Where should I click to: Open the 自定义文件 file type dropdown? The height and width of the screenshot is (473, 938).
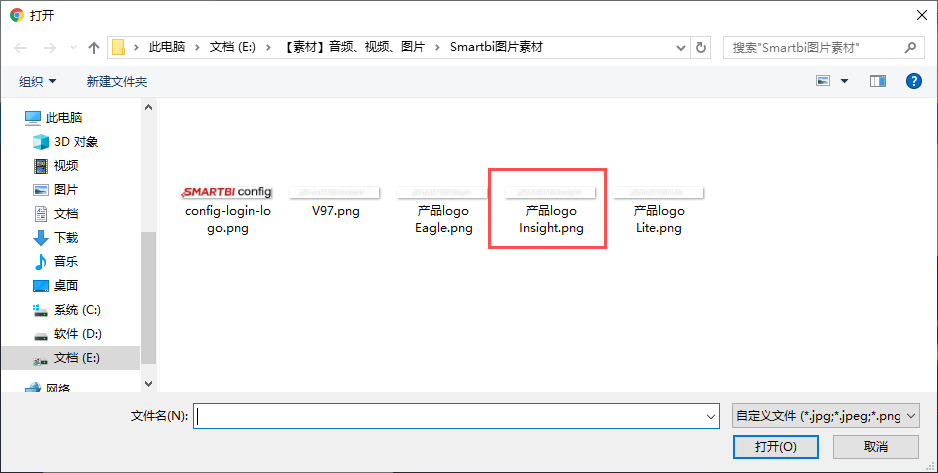(x=826, y=416)
